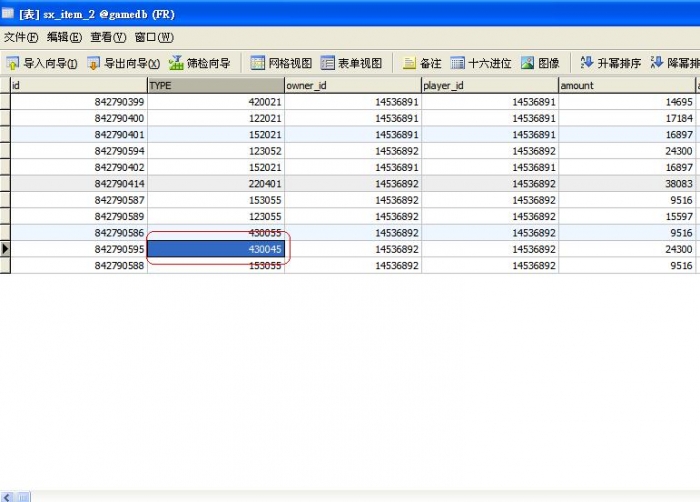Open the View (查看) menu
This screenshot has width=700, height=502.
coord(108,37)
